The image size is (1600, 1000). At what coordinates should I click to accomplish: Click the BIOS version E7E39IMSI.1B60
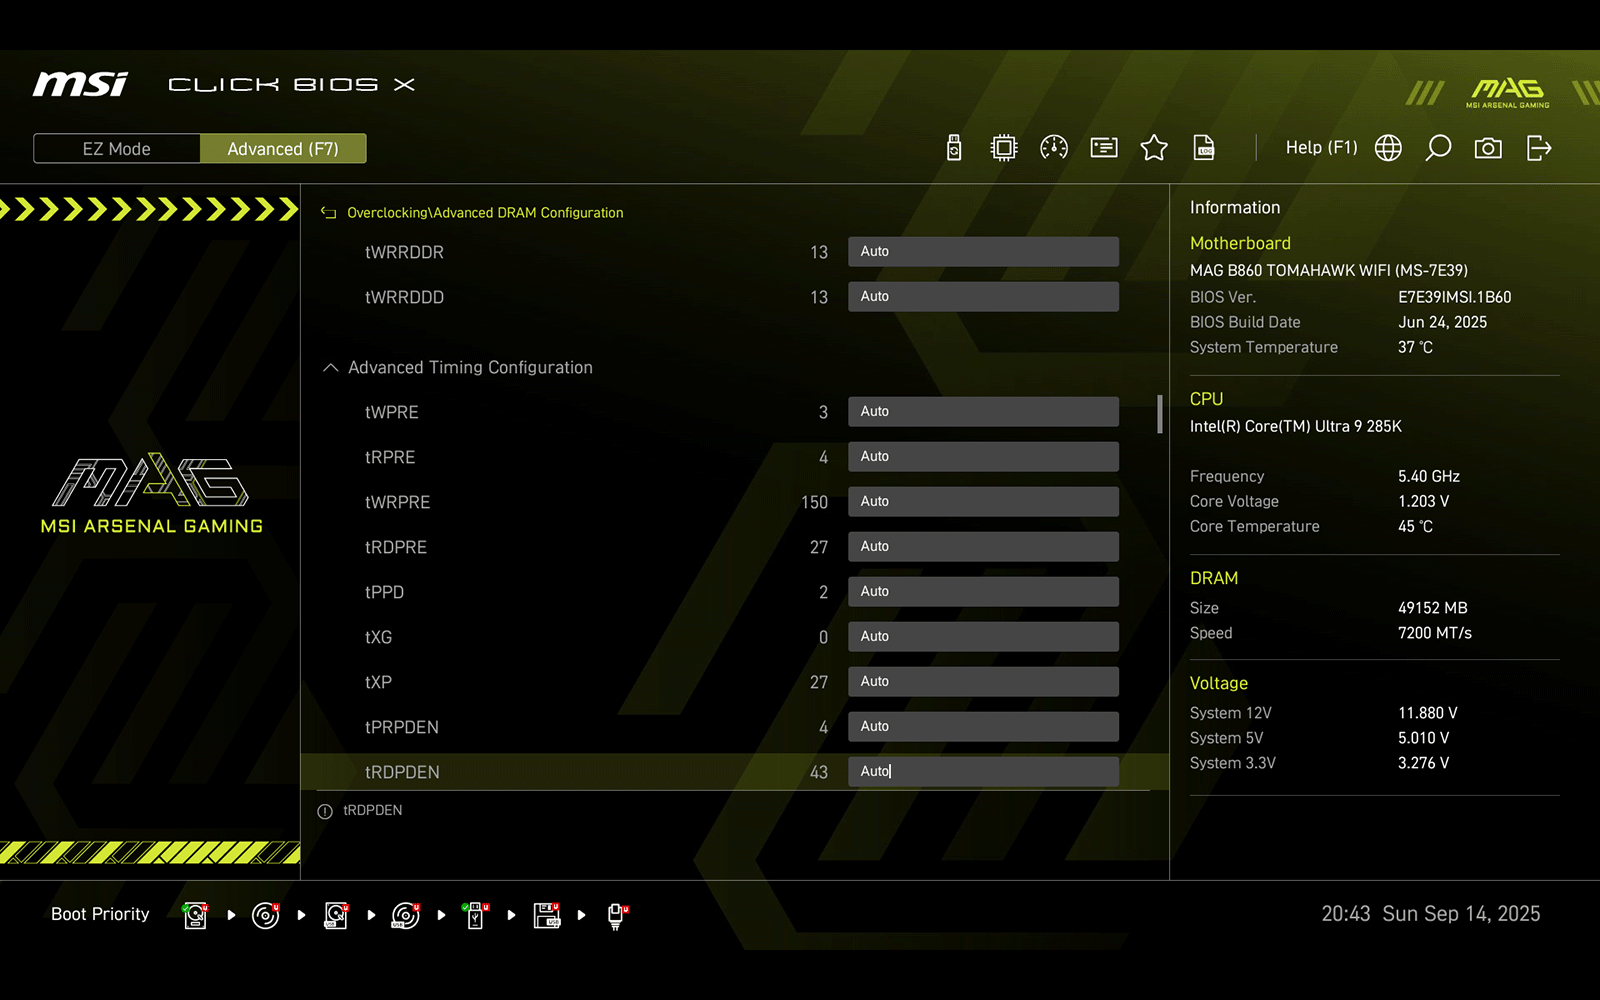[1454, 297]
